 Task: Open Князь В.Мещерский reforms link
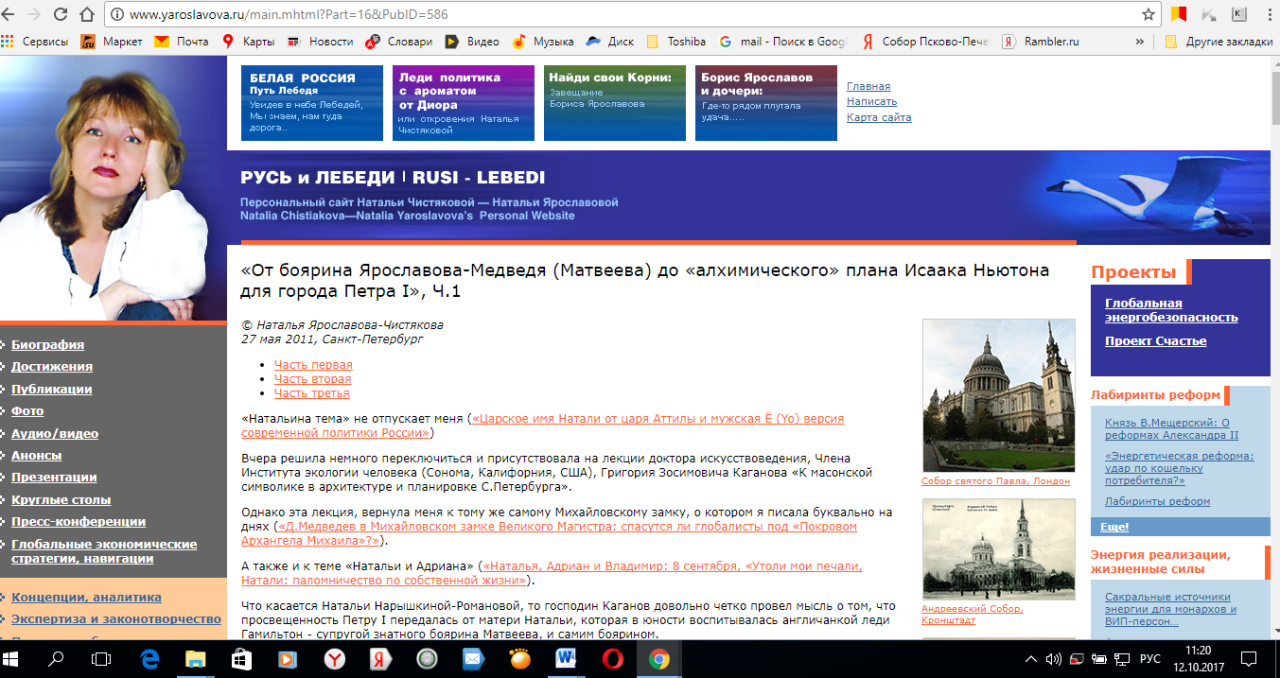coord(1172,429)
